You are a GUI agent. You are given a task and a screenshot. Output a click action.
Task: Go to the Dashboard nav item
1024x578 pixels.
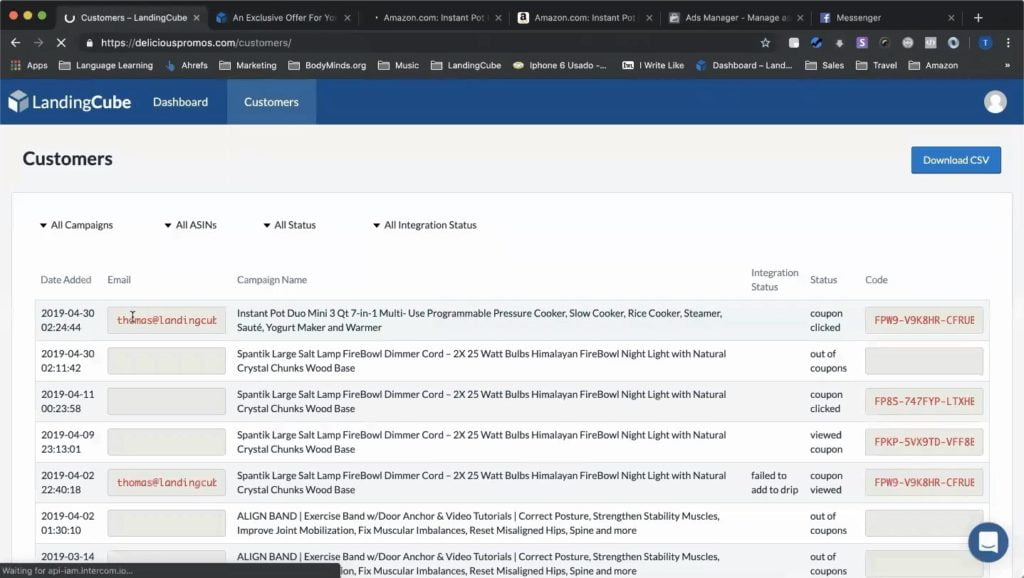pos(180,102)
